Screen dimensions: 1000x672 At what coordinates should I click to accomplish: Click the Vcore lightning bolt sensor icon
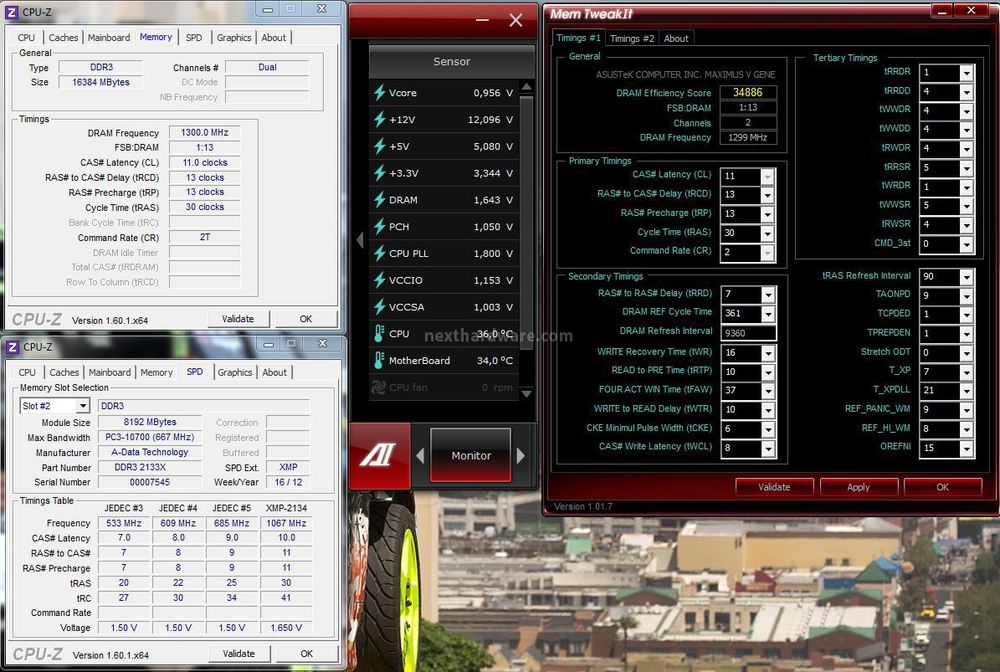pyautogui.click(x=379, y=92)
